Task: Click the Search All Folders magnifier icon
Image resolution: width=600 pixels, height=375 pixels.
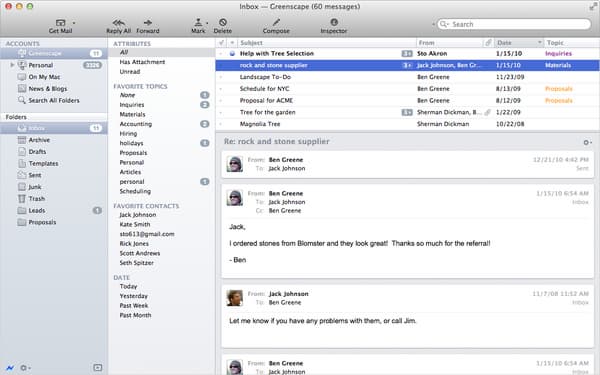Action: point(22,100)
